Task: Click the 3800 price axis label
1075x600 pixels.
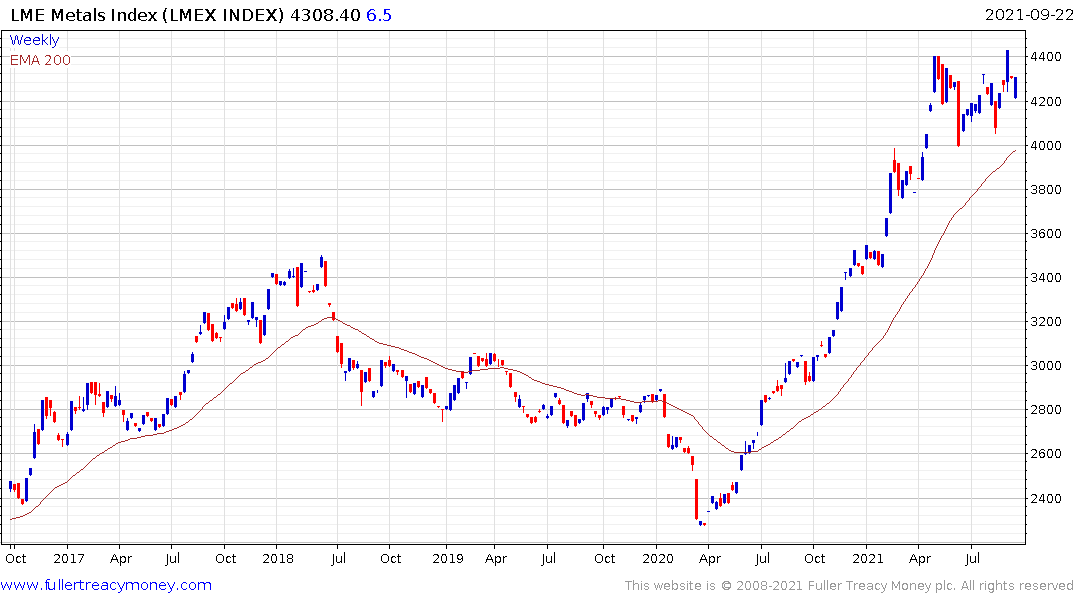Action: (x=1046, y=189)
